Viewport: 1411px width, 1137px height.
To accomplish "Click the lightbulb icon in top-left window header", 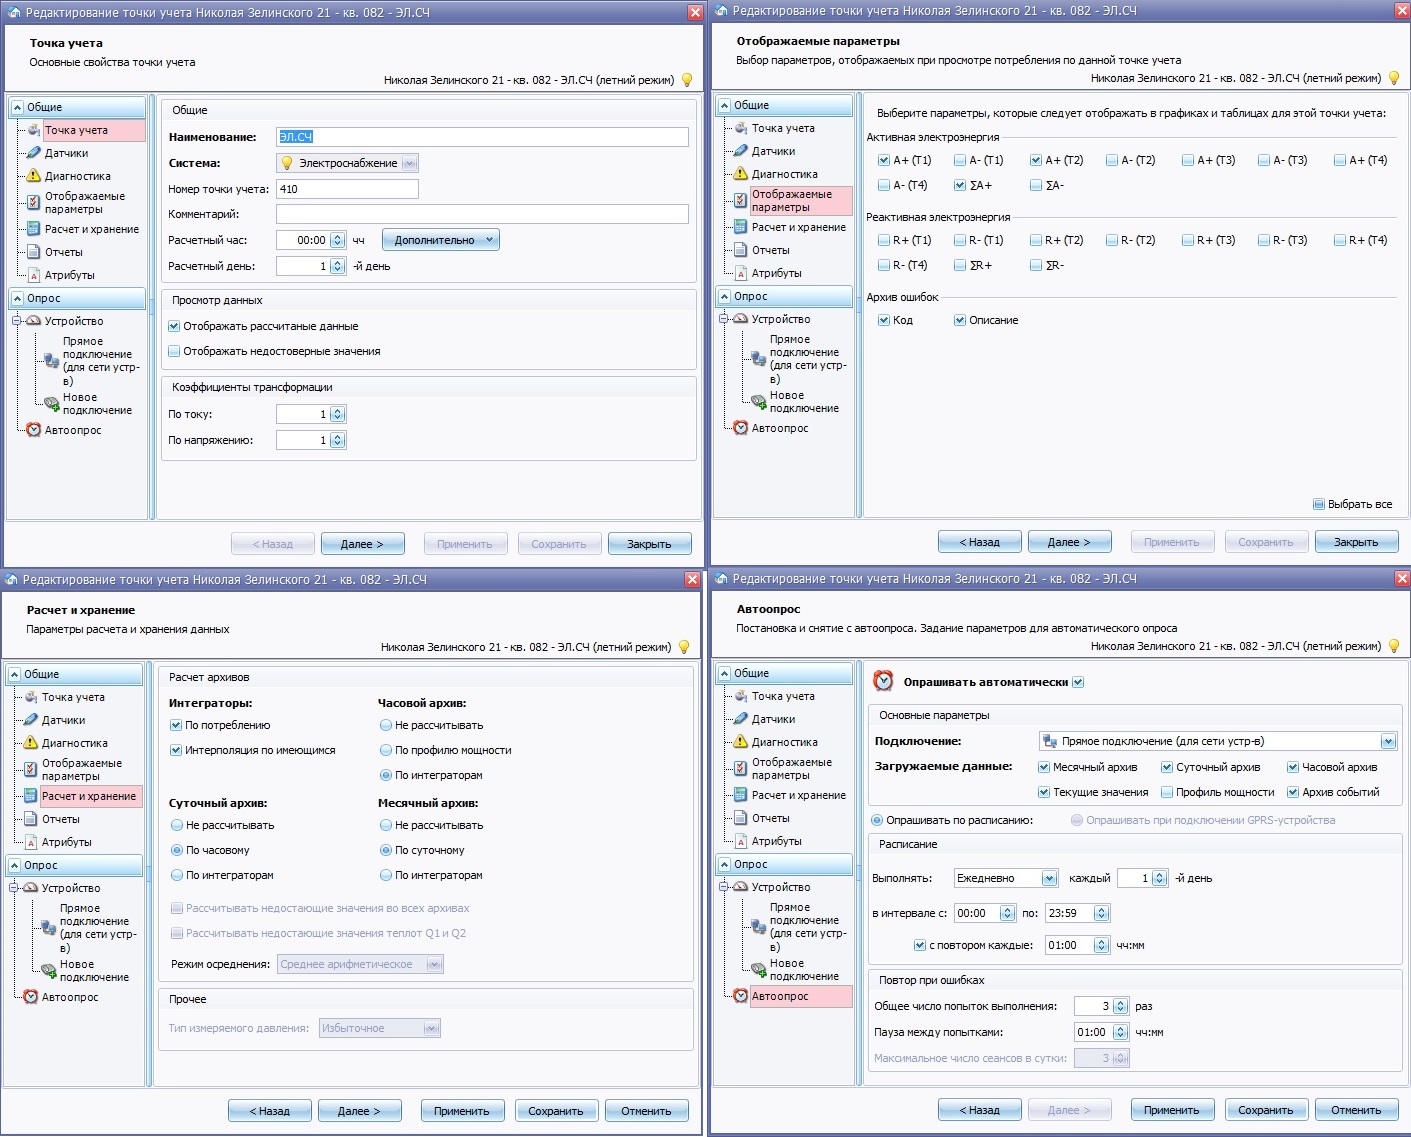I will 687,80.
